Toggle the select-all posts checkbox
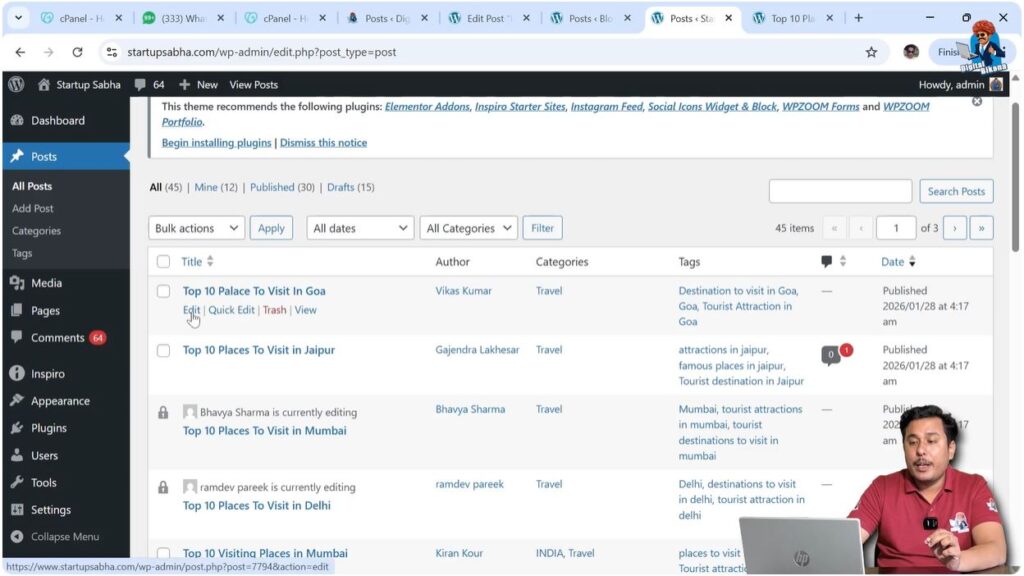The image size is (1024, 576). coord(163,261)
